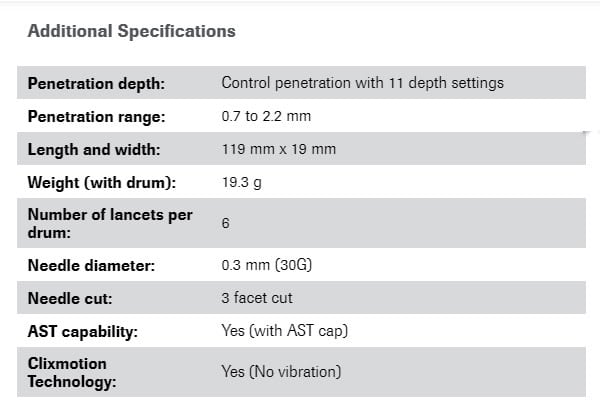Select the Length and width label

(x=94, y=149)
